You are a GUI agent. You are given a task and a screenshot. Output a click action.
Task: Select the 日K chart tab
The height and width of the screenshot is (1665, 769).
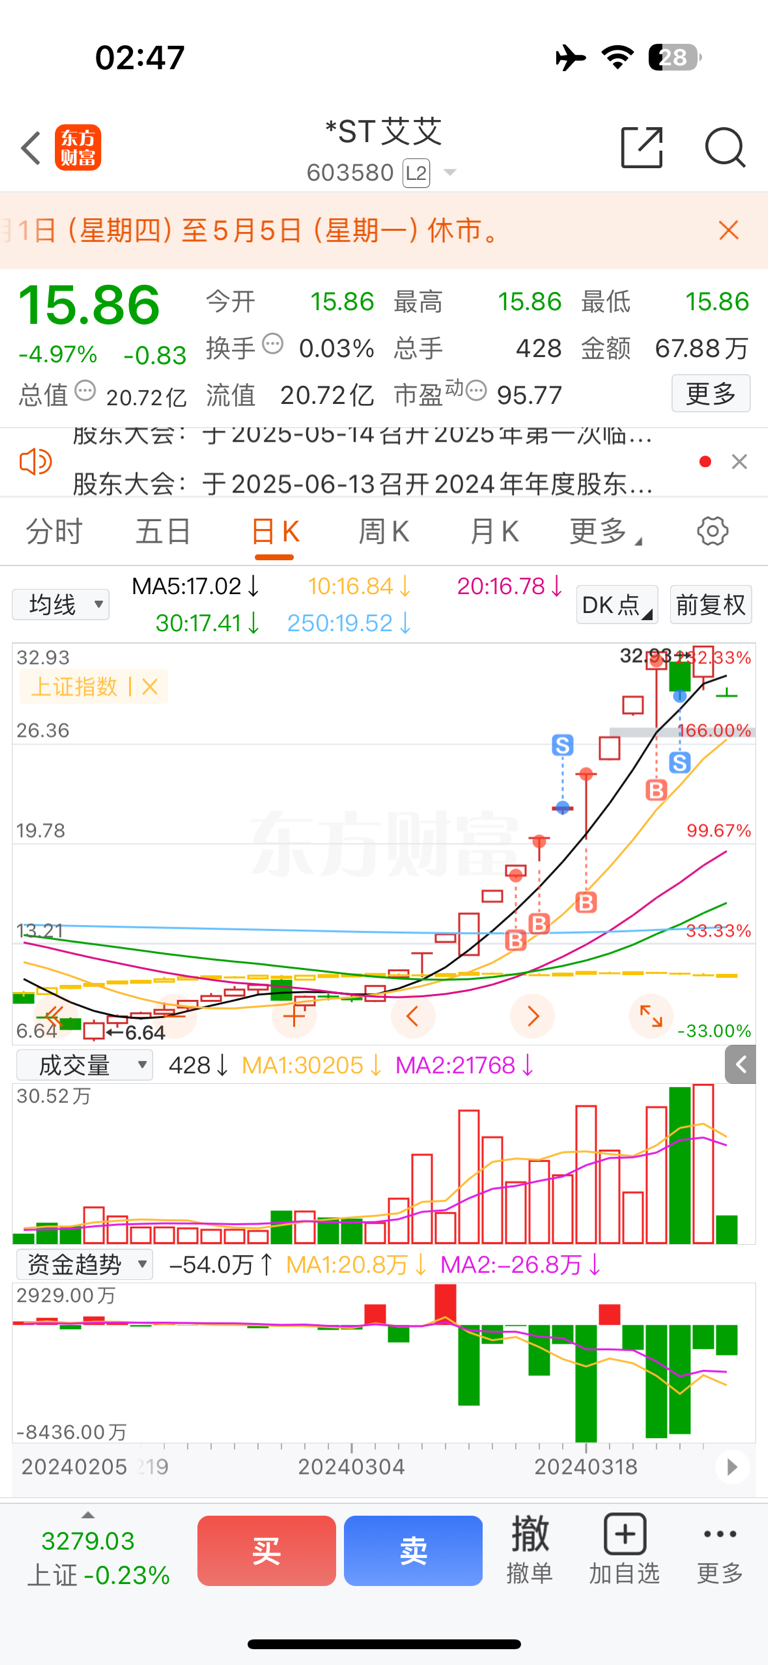(274, 533)
